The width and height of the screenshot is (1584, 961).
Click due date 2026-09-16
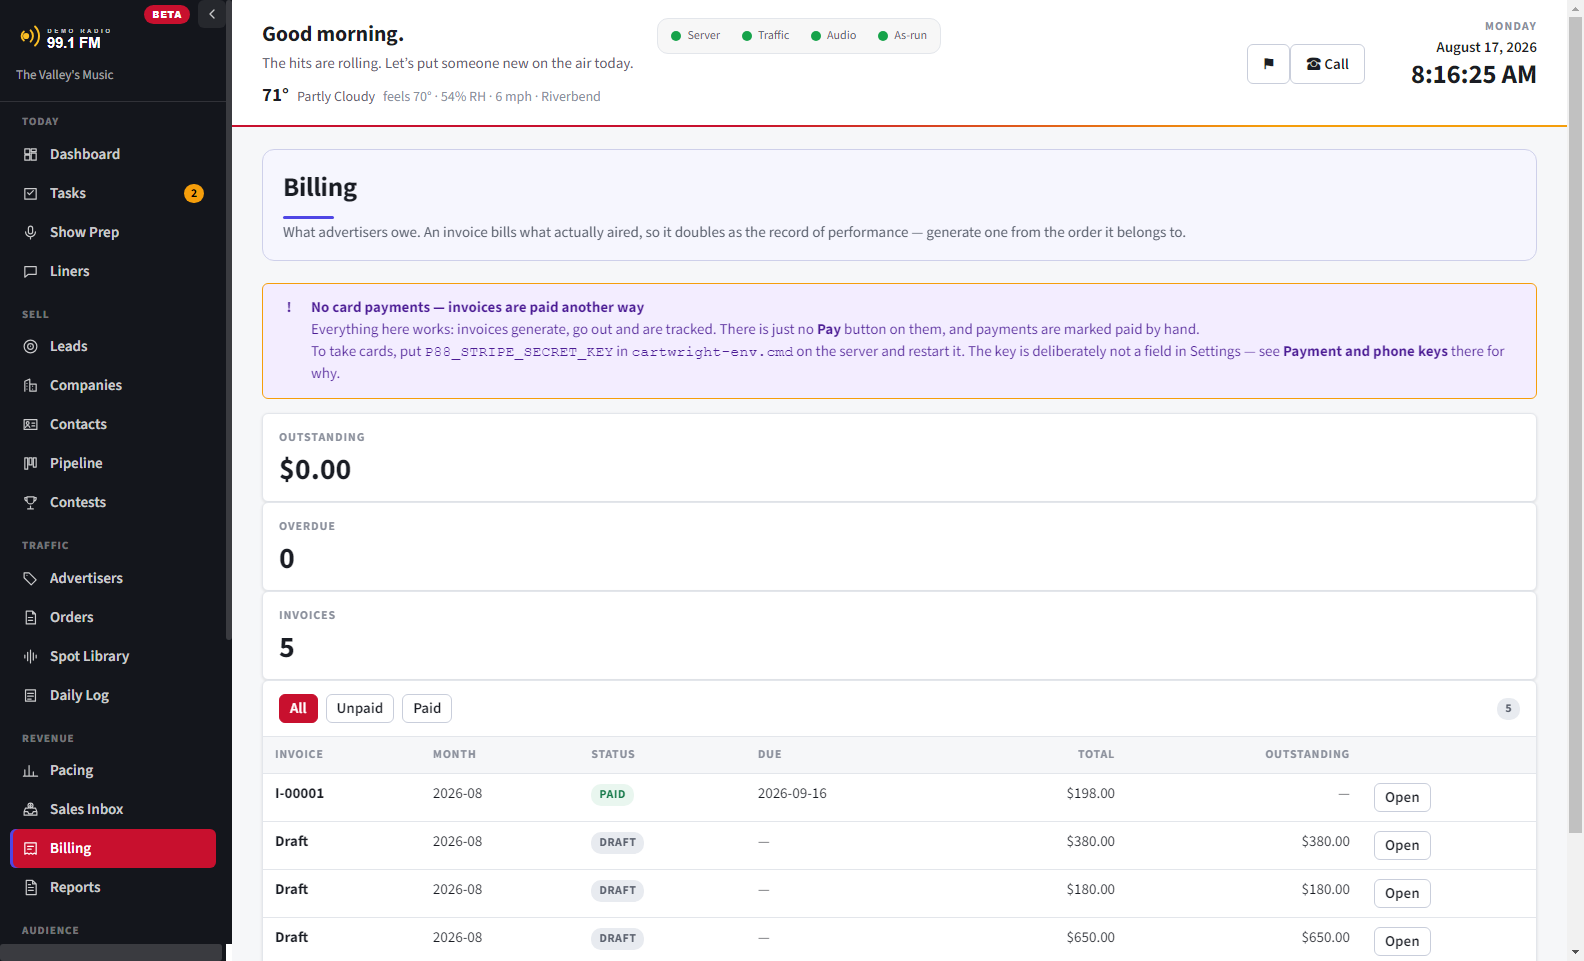pyautogui.click(x=792, y=793)
